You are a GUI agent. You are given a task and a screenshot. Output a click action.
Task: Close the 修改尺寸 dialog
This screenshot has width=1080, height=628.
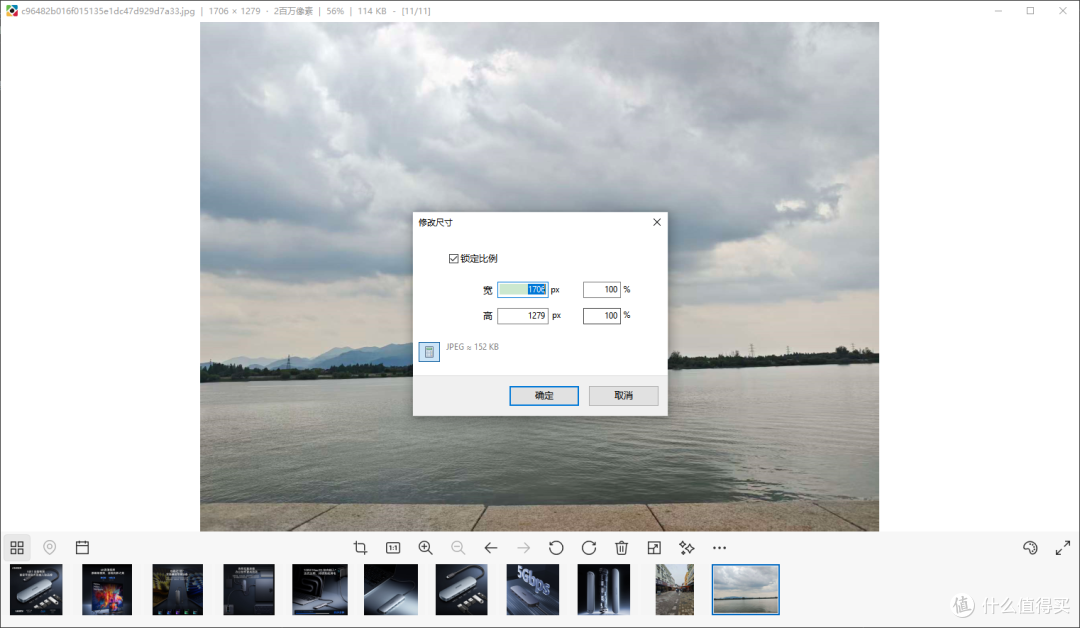coord(656,222)
